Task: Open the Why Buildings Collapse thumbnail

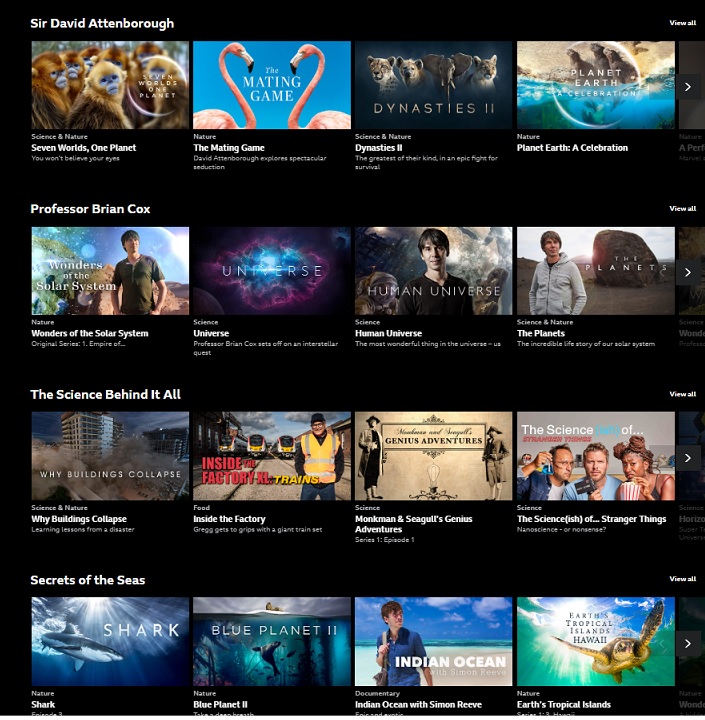Action: (x=110, y=456)
